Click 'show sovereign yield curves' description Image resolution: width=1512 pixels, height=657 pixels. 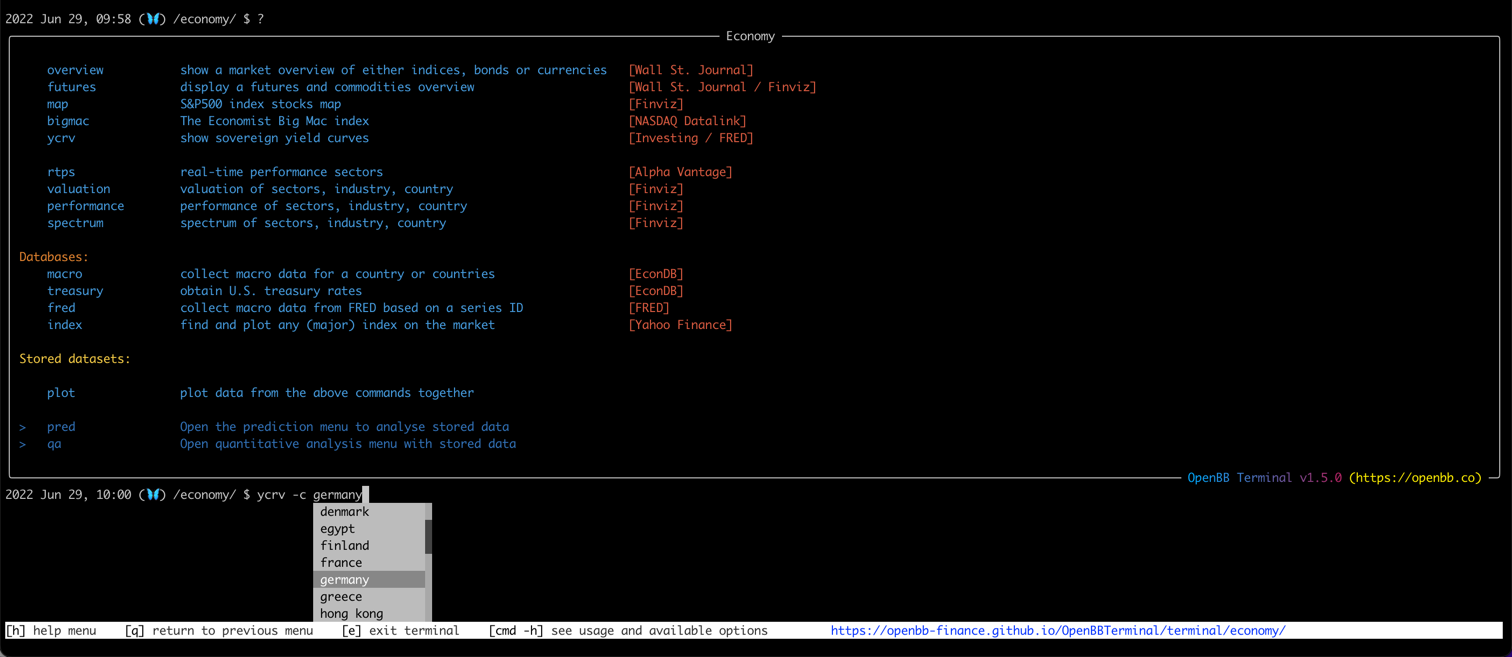[274, 138]
